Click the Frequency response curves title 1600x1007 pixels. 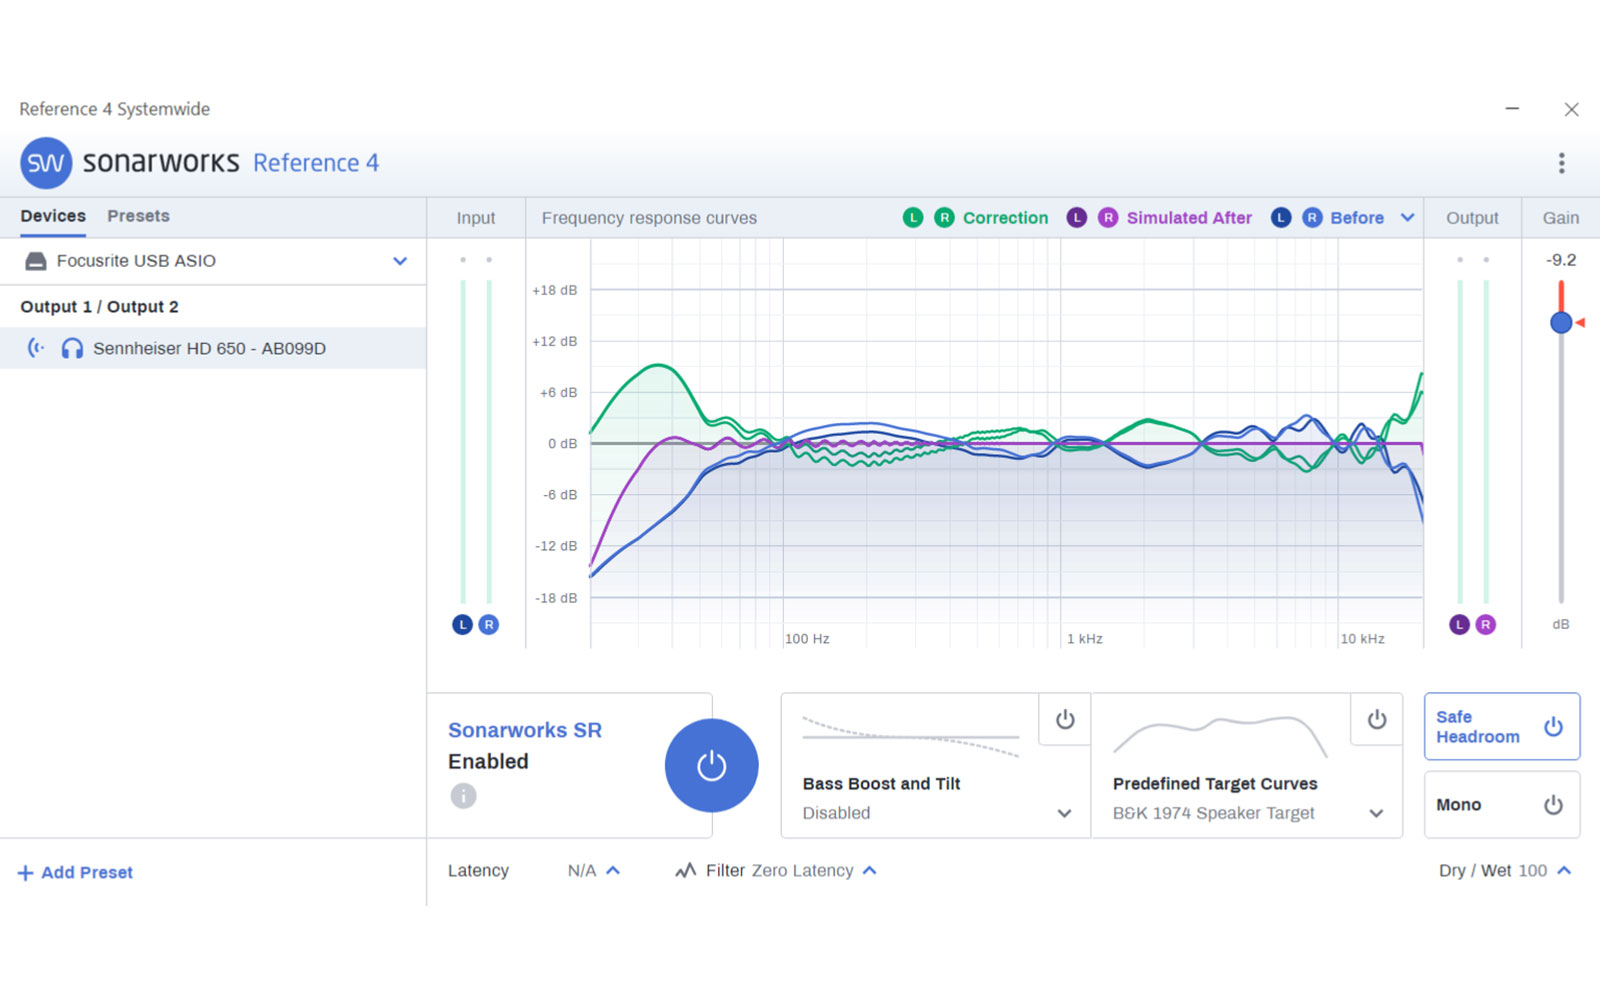point(649,218)
